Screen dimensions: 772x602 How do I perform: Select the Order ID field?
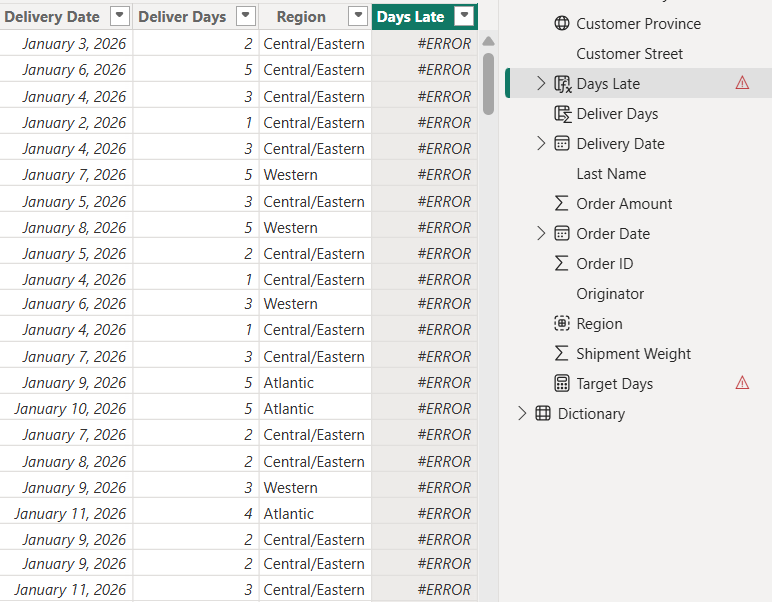tap(605, 264)
